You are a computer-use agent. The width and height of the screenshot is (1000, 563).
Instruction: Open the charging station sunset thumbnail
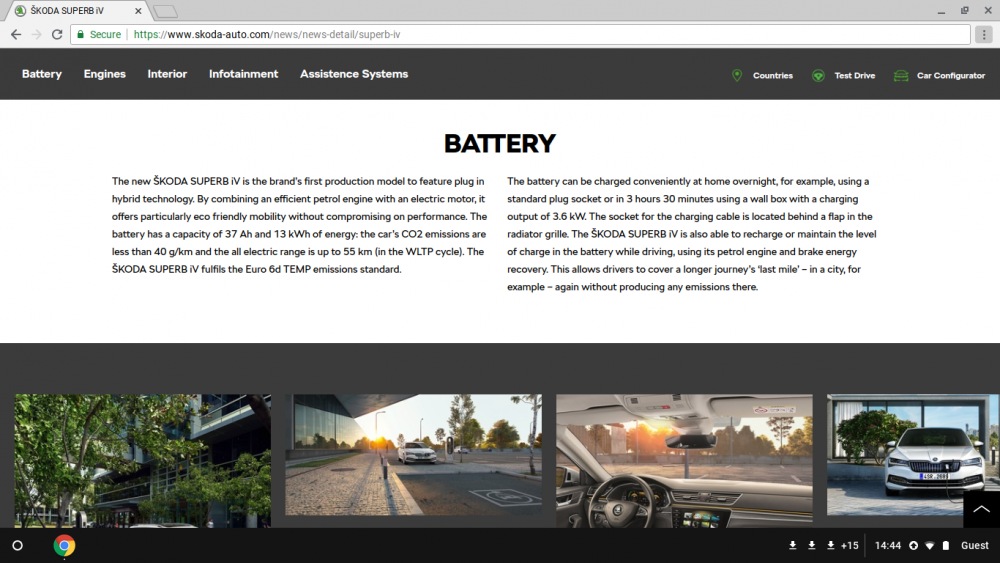tap(413, 455)
